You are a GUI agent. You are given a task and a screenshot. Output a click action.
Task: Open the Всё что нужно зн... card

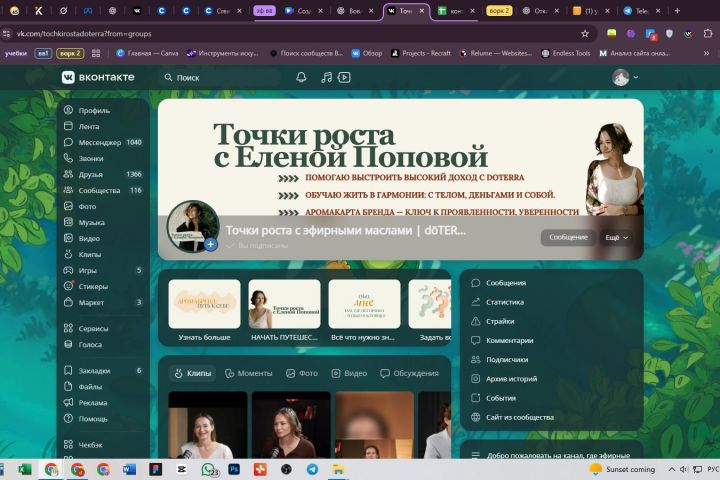pyautogui.click(x=364, y=311)
